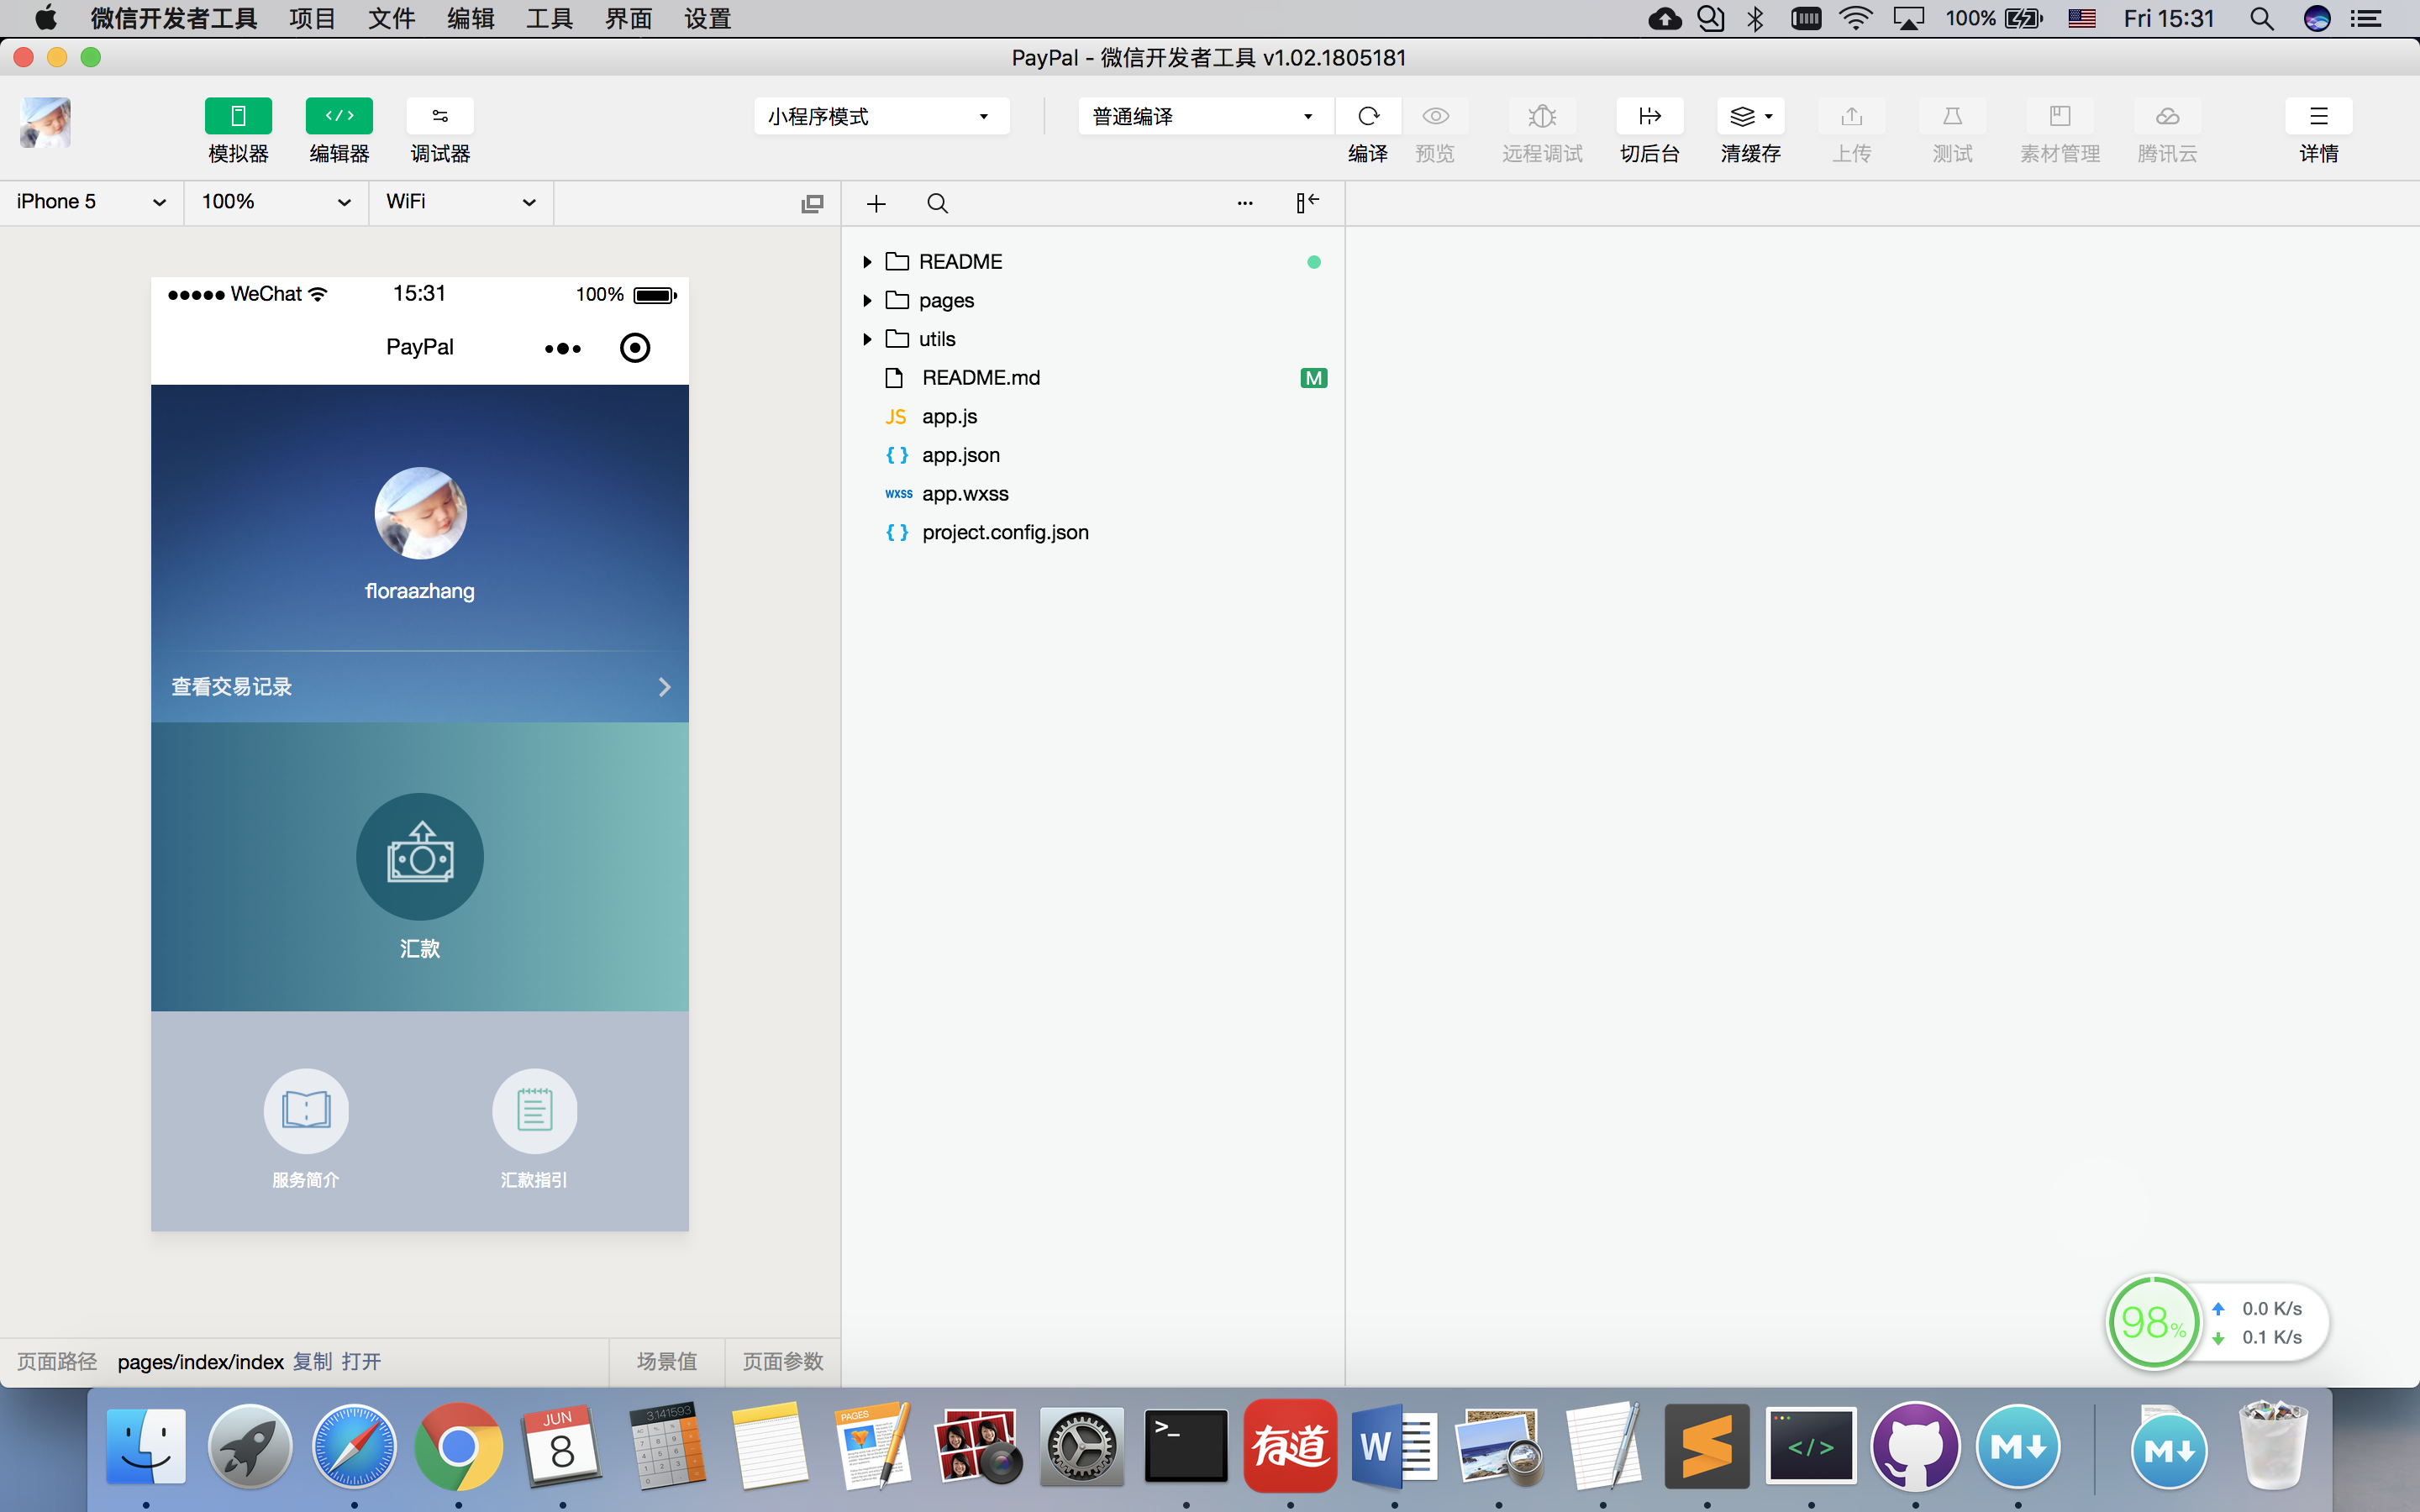Open remote debugging bug icon

1542,116
